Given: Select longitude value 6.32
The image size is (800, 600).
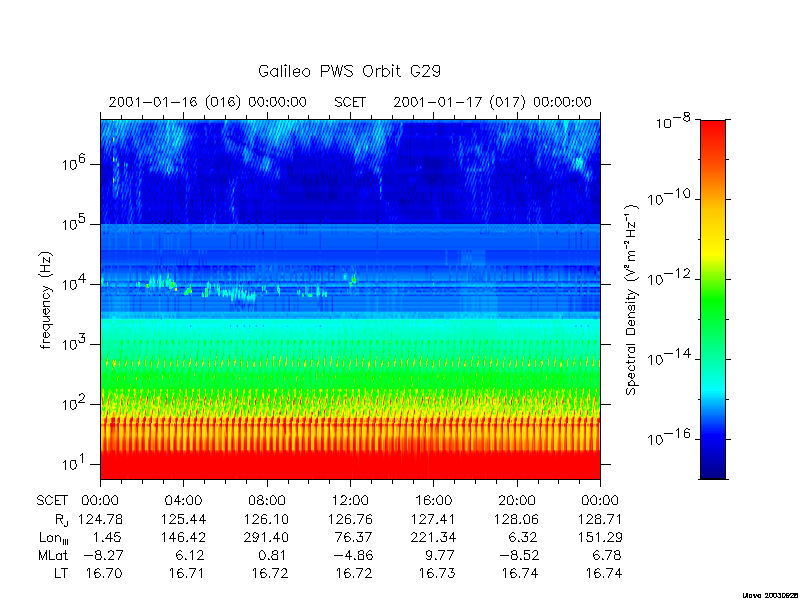Looking at the screenshot, I should pyautogui.click(x=523, y=537).
